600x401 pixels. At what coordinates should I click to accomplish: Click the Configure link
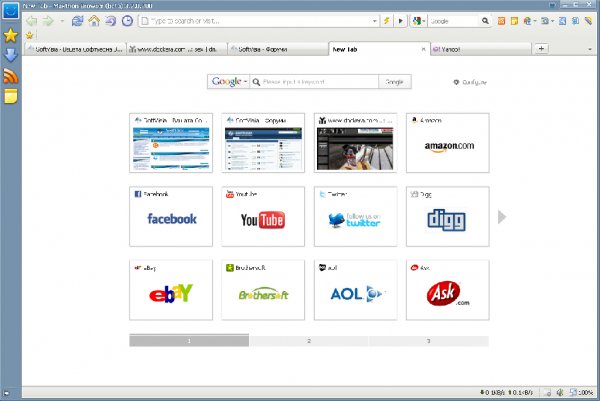tap(474, 82)
